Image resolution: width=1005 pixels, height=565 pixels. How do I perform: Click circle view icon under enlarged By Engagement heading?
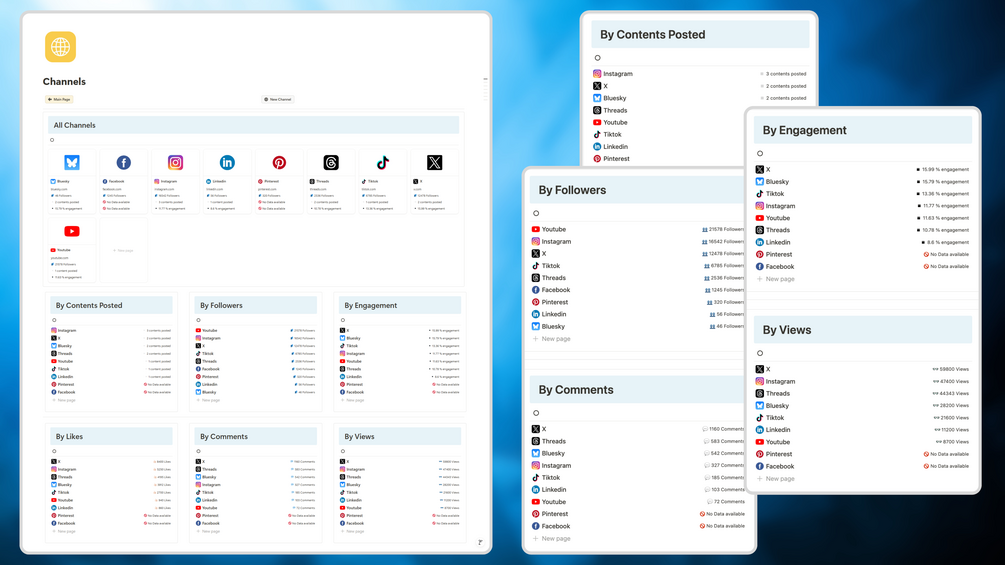pos(760,154)
